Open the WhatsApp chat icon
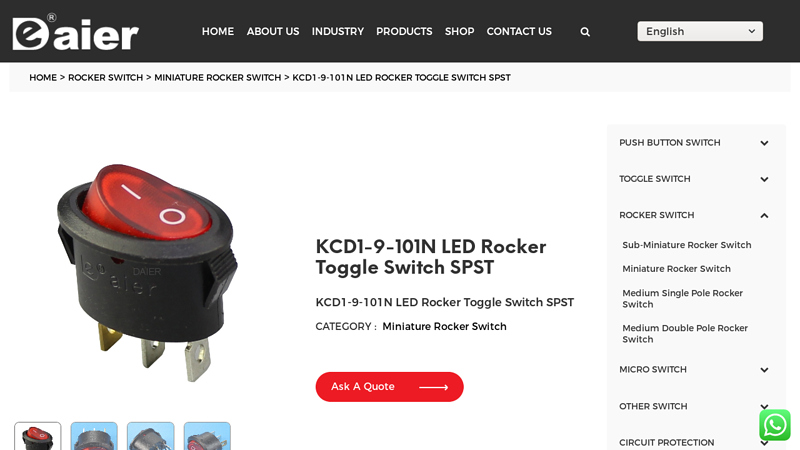 [x=774, y=424]
